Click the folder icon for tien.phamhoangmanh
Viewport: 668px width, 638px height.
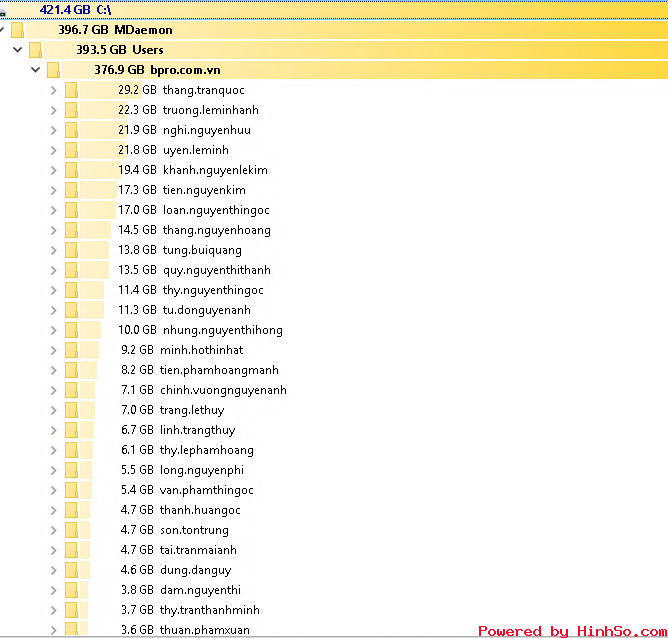71,371
